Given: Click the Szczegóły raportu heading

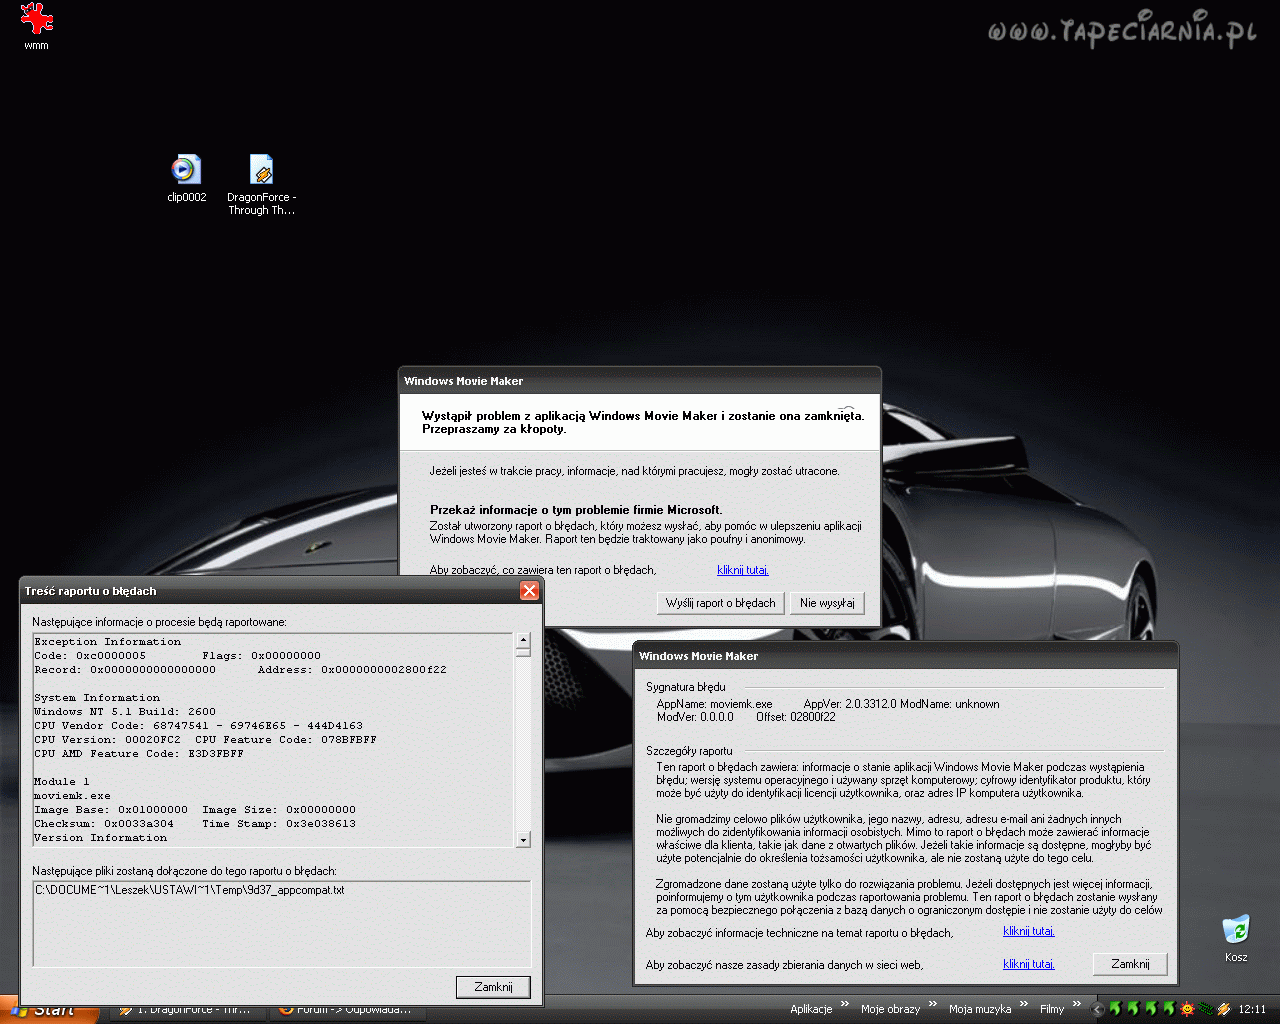Looking at the screenshot, I should click(x=689, y=751).
